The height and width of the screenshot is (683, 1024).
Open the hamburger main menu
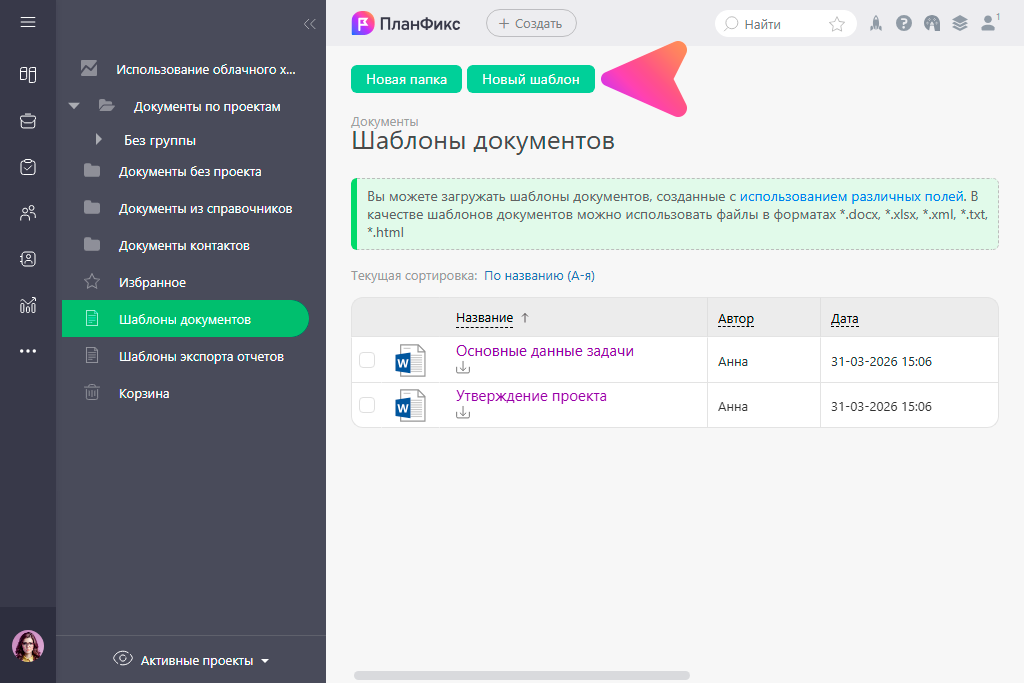(x=28, y=22)
